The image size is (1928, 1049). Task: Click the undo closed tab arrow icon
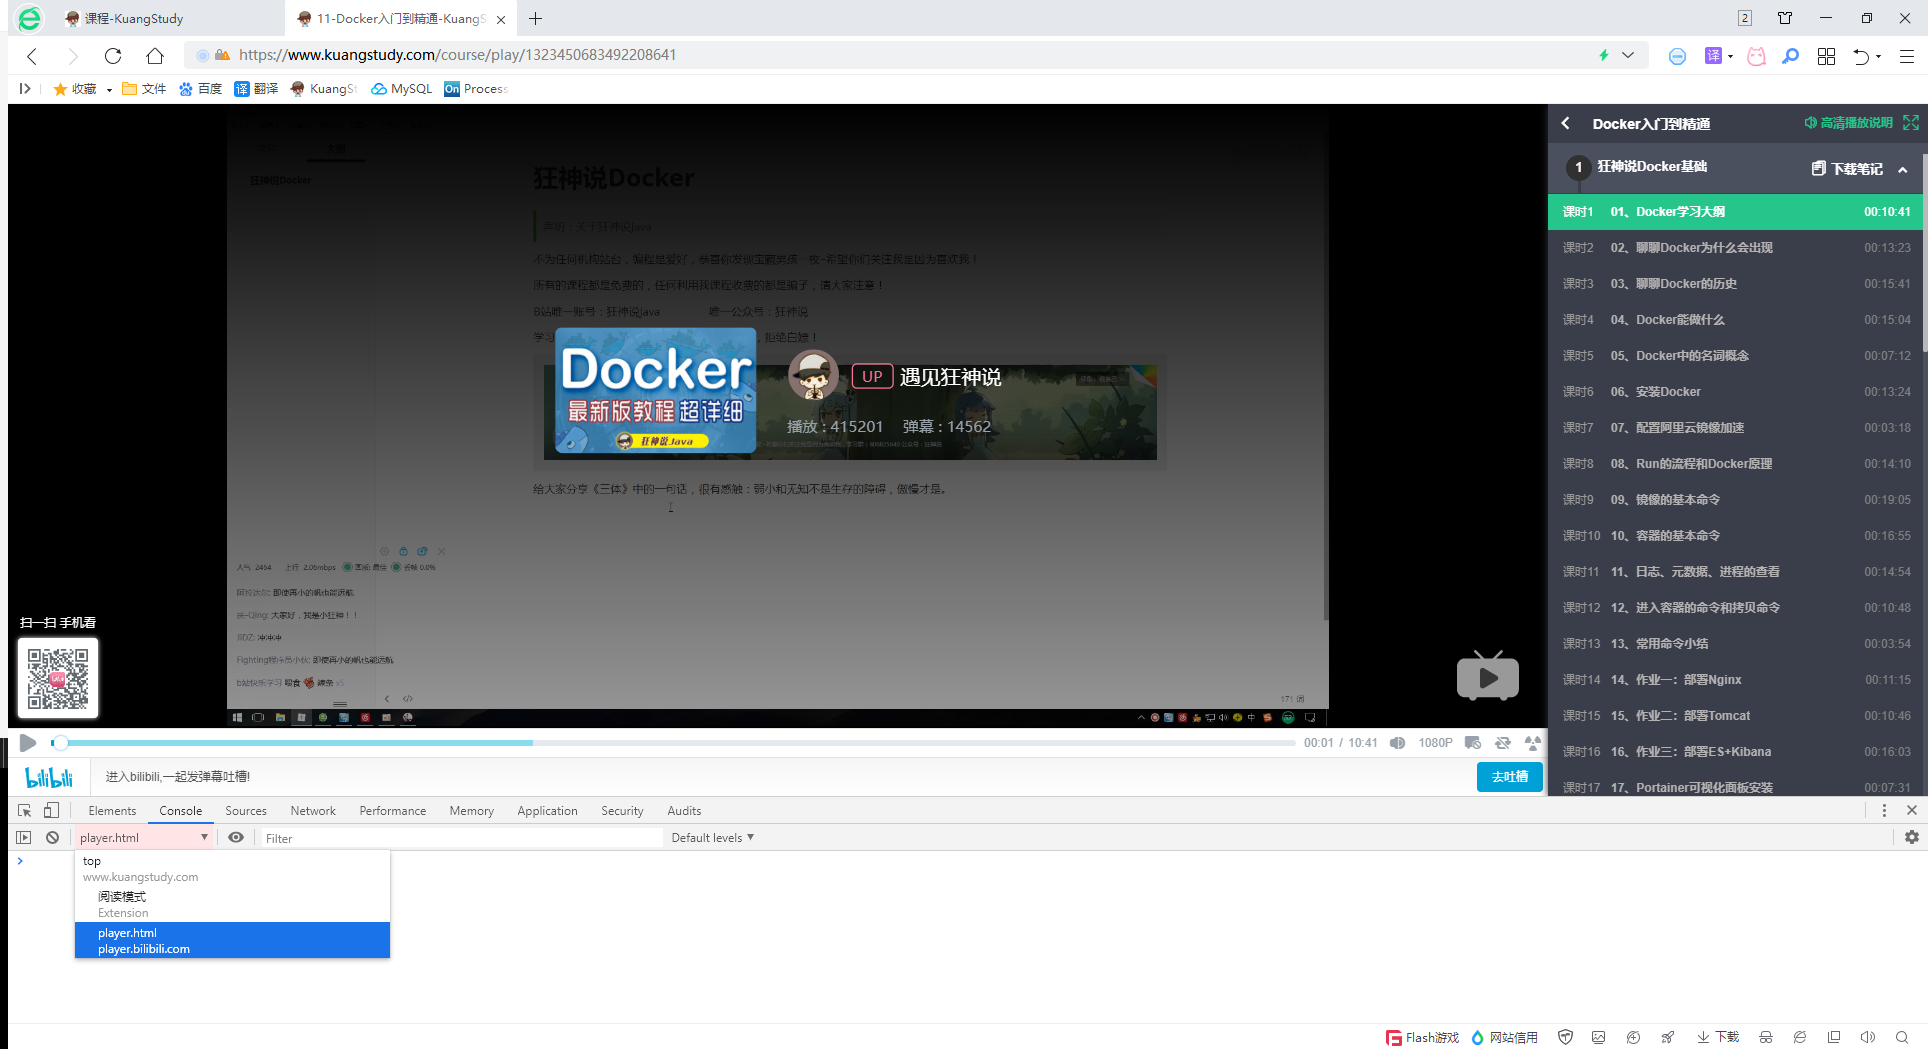(x=1861, y=56)
